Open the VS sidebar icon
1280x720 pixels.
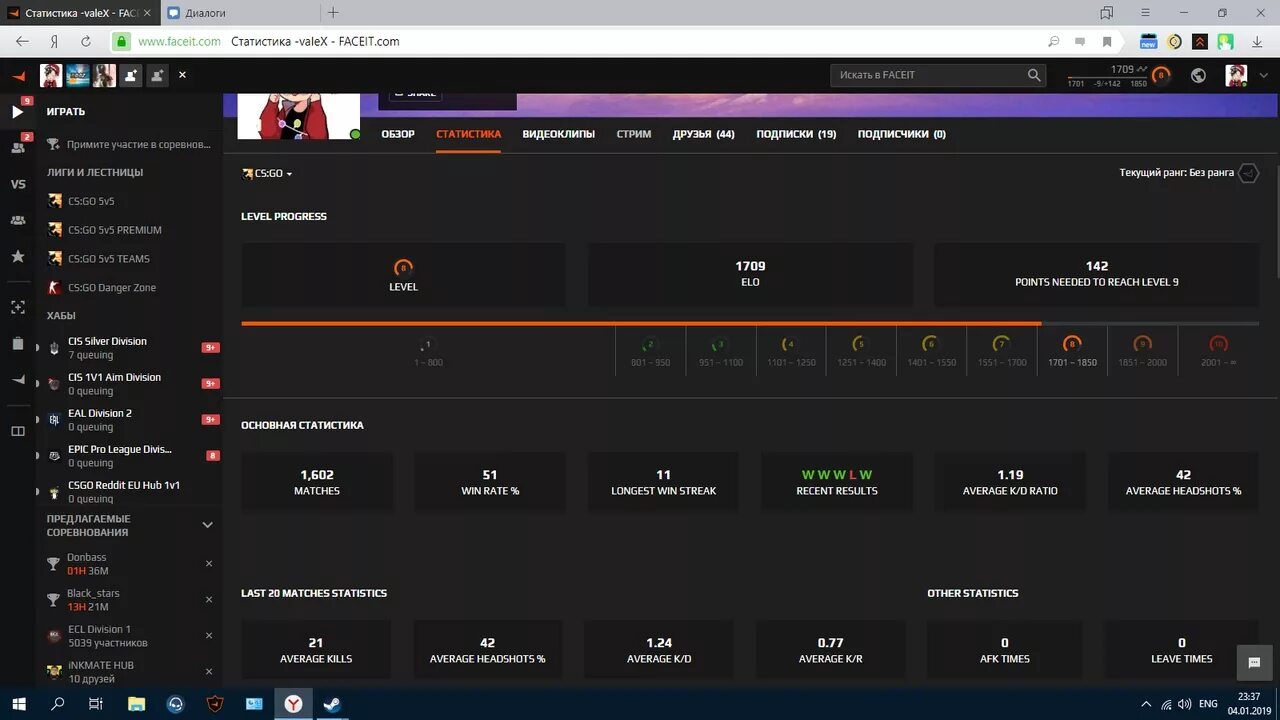point(17,184)
